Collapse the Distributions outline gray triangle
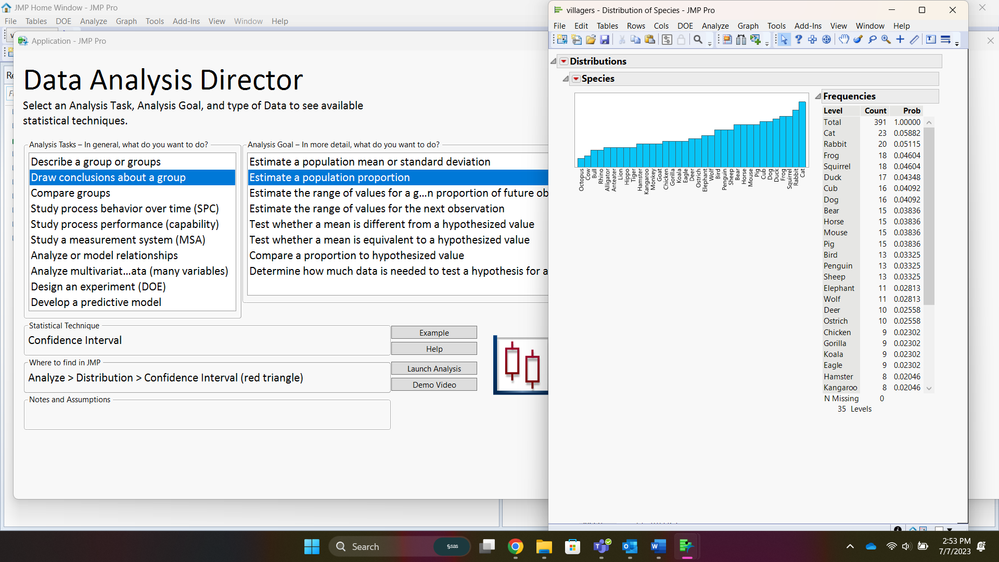Image resolution: width=999 pixels, height=562 pixels. click(554, 61)
